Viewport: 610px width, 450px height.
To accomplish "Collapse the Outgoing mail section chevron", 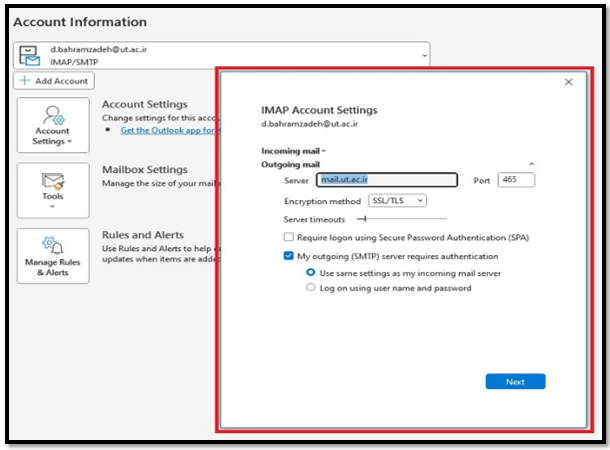I will click(x=531, y=163).
